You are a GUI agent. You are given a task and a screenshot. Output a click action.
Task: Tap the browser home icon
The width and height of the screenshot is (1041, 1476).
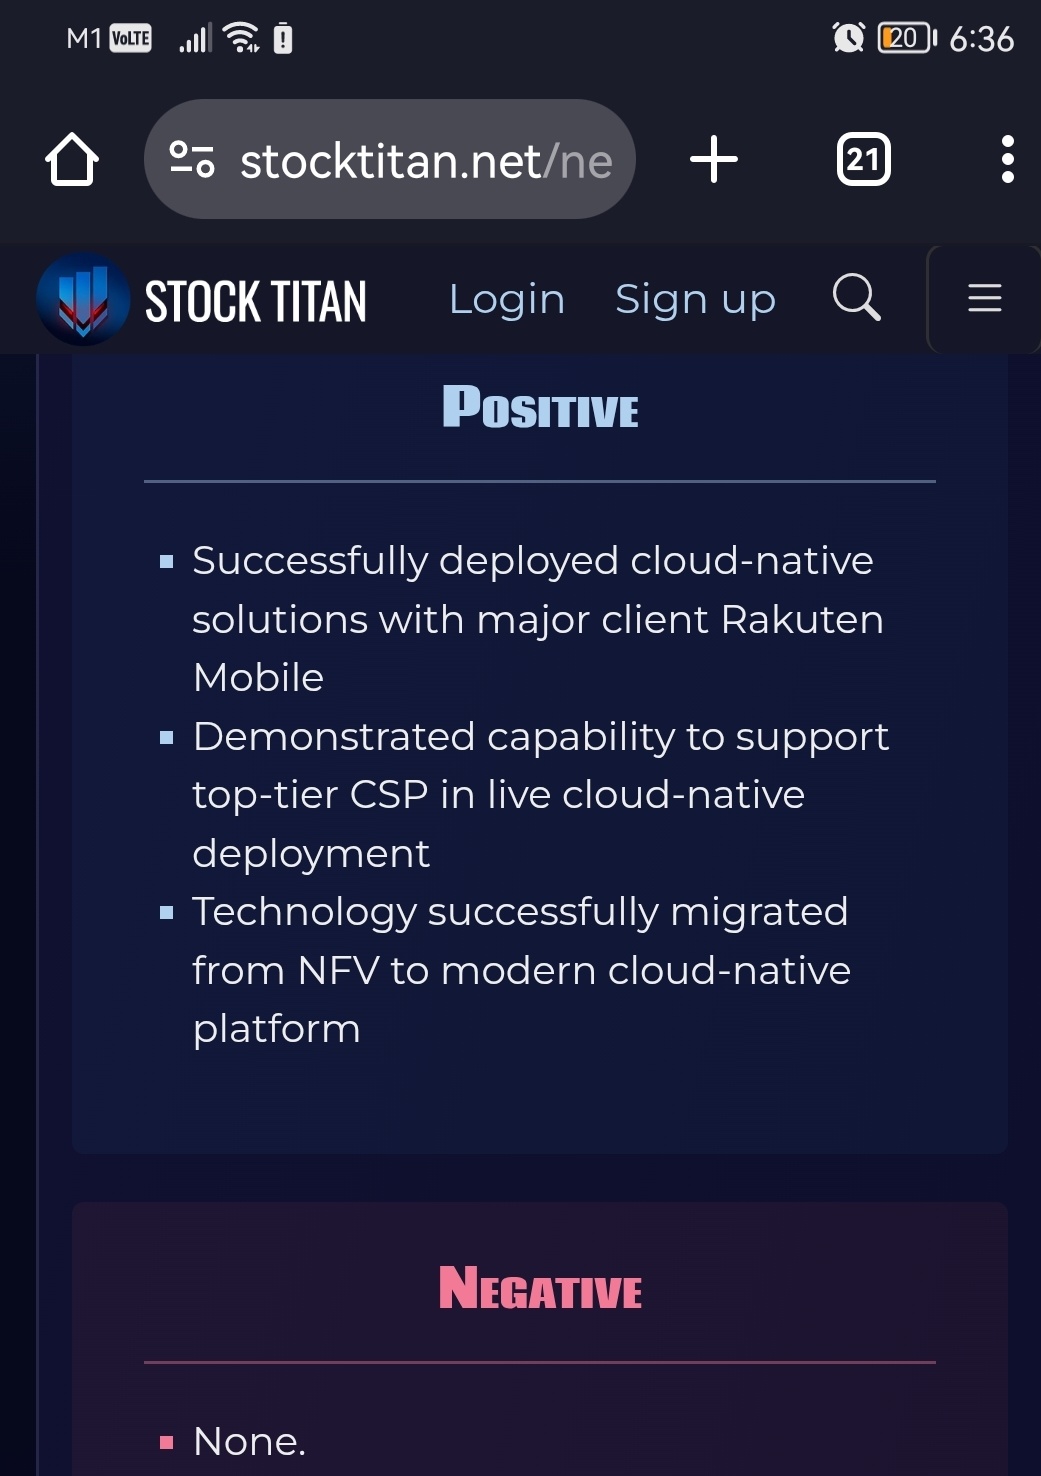tap(72, 159)
